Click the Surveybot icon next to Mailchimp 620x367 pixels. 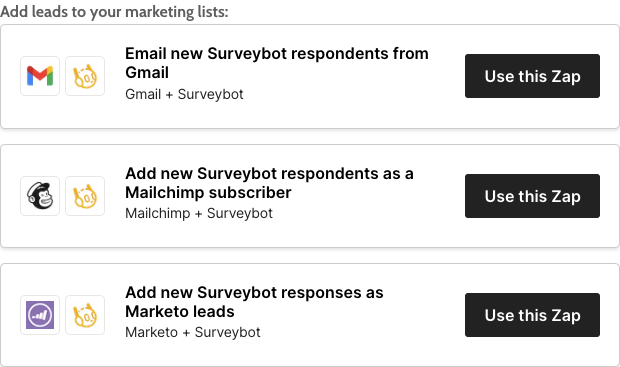click(85, 196)
